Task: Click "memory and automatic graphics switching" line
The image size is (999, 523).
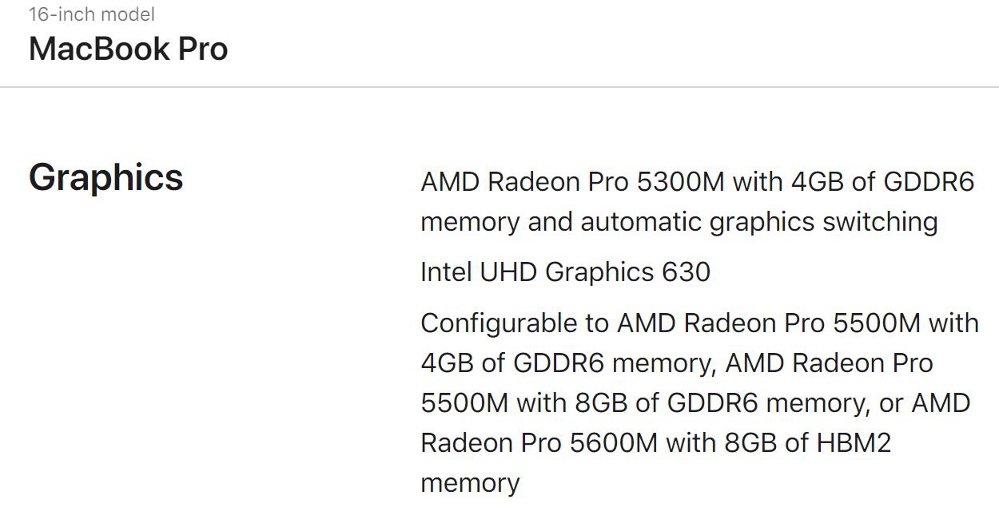Action: (679, 222)
